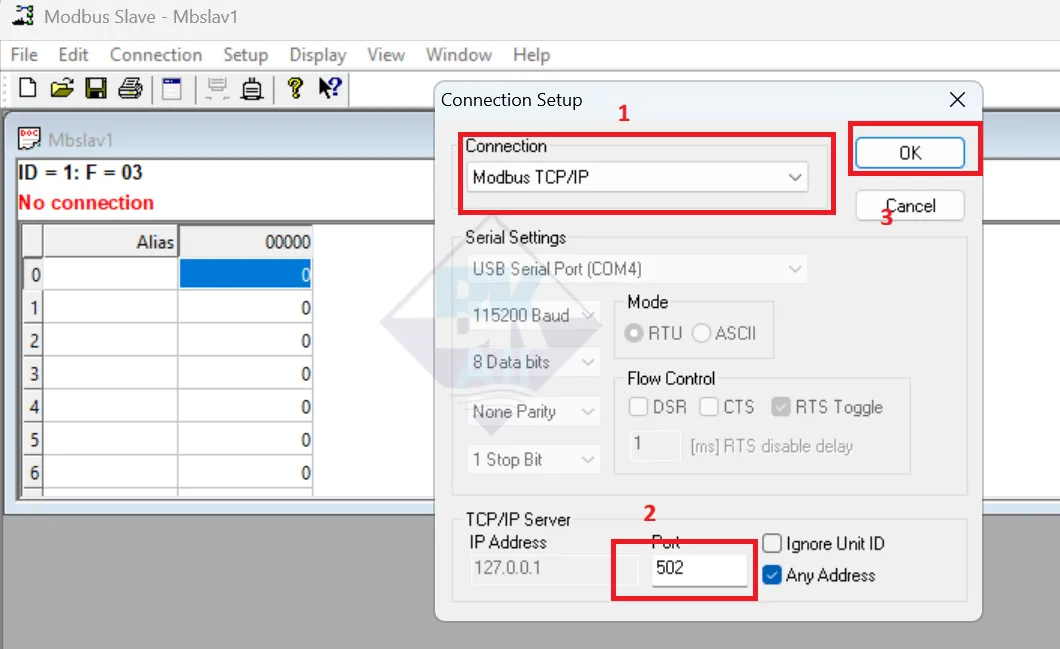Click the Print toolbar icon
The image size is (1060, 649).
click(130, 88)
